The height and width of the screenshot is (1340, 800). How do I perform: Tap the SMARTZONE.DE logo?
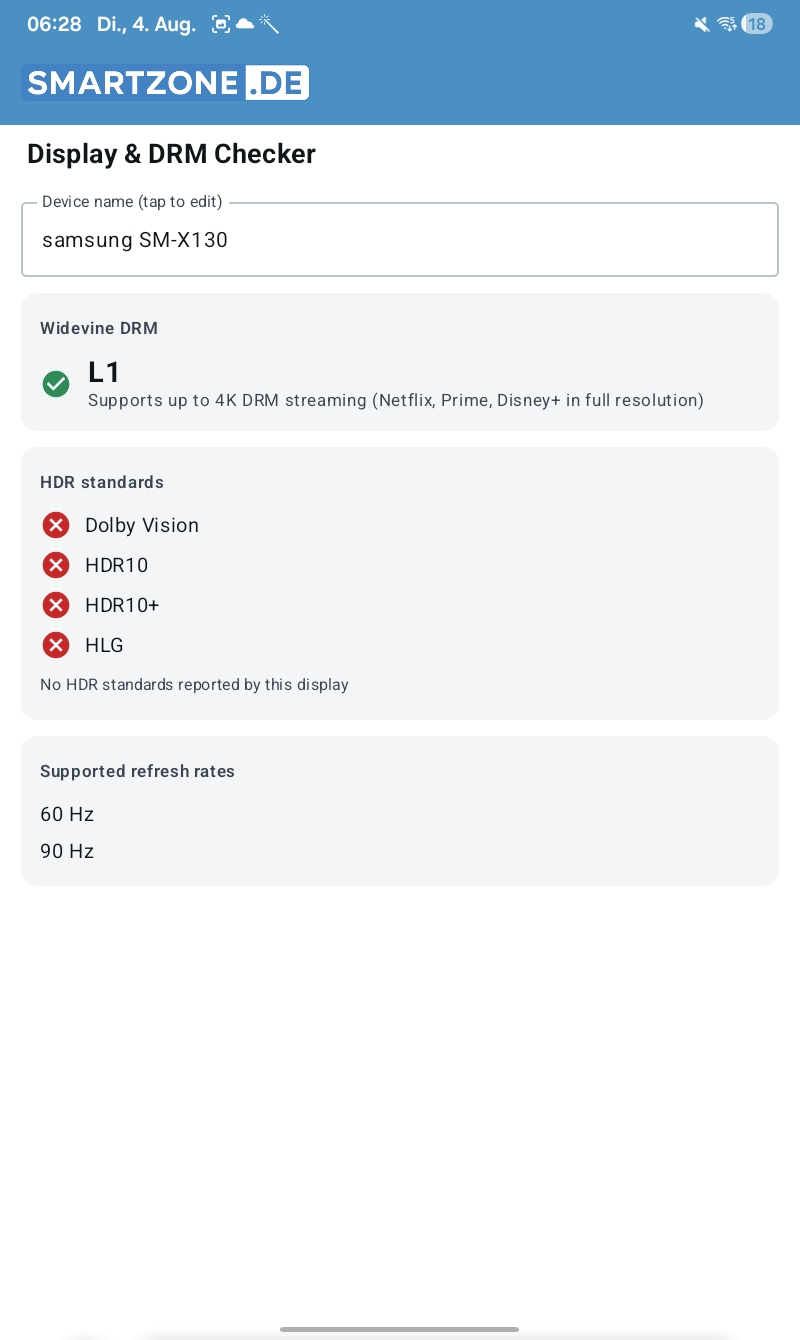point(165,83)
